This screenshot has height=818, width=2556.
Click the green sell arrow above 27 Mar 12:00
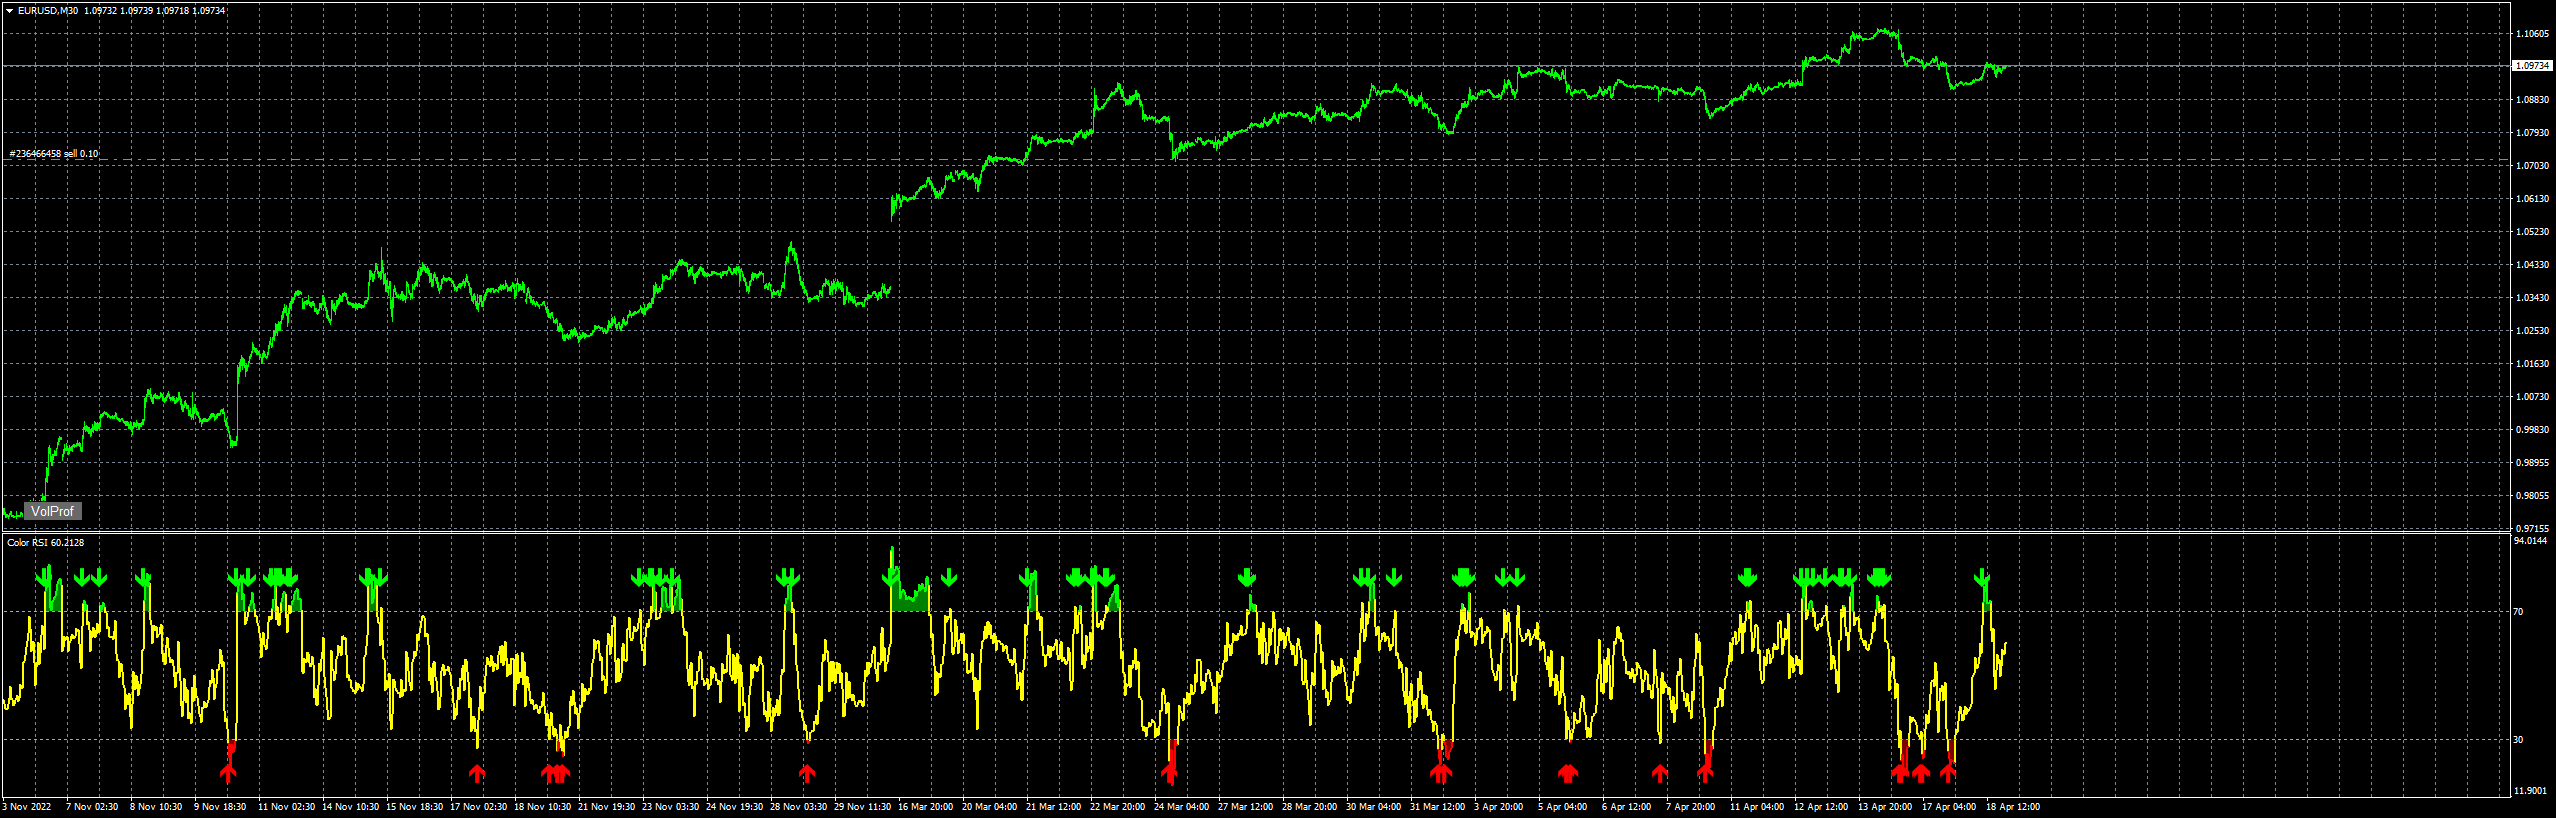pos(1246,577)
